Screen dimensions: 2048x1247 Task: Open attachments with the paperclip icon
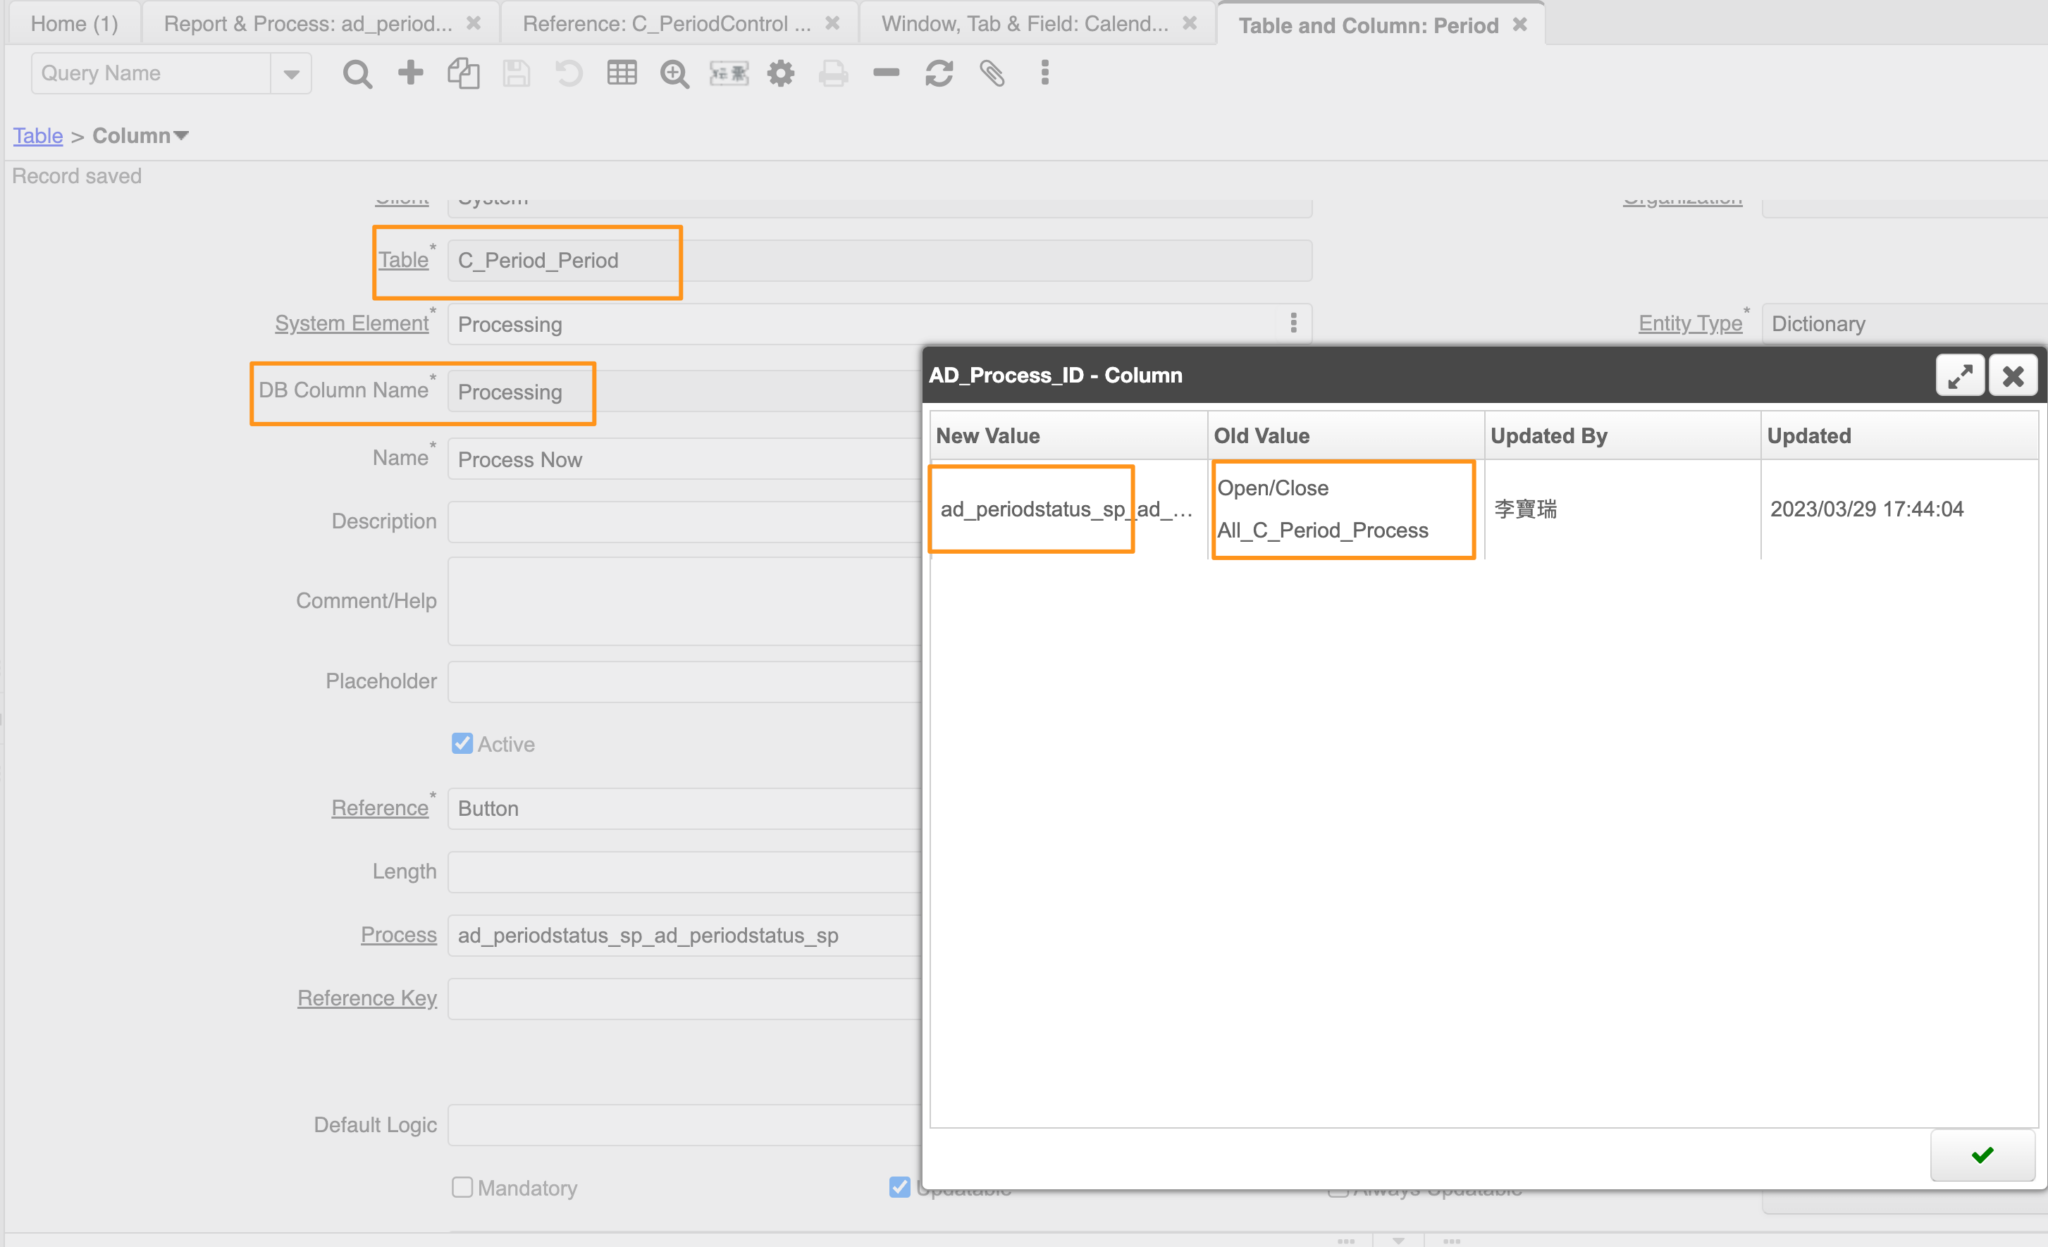click(x=992, y=73)
